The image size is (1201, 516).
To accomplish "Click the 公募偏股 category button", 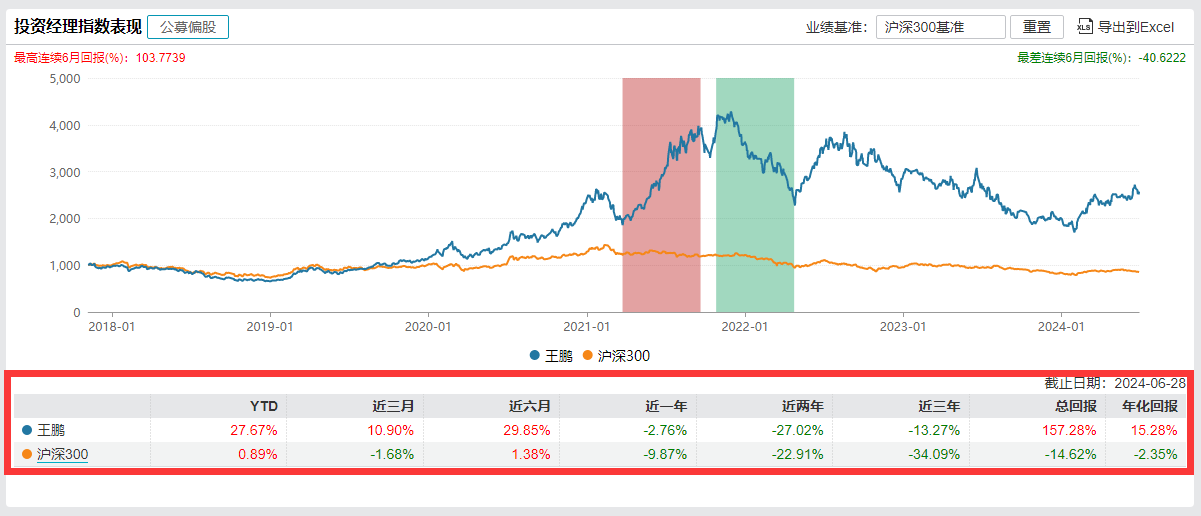I will 188,27.
